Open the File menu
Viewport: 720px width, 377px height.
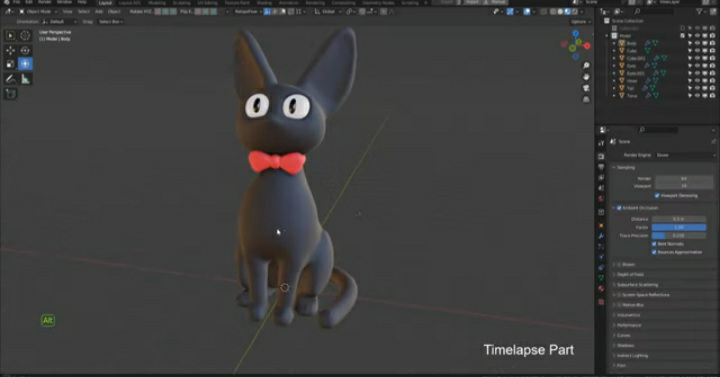click(x=17, y=2)
